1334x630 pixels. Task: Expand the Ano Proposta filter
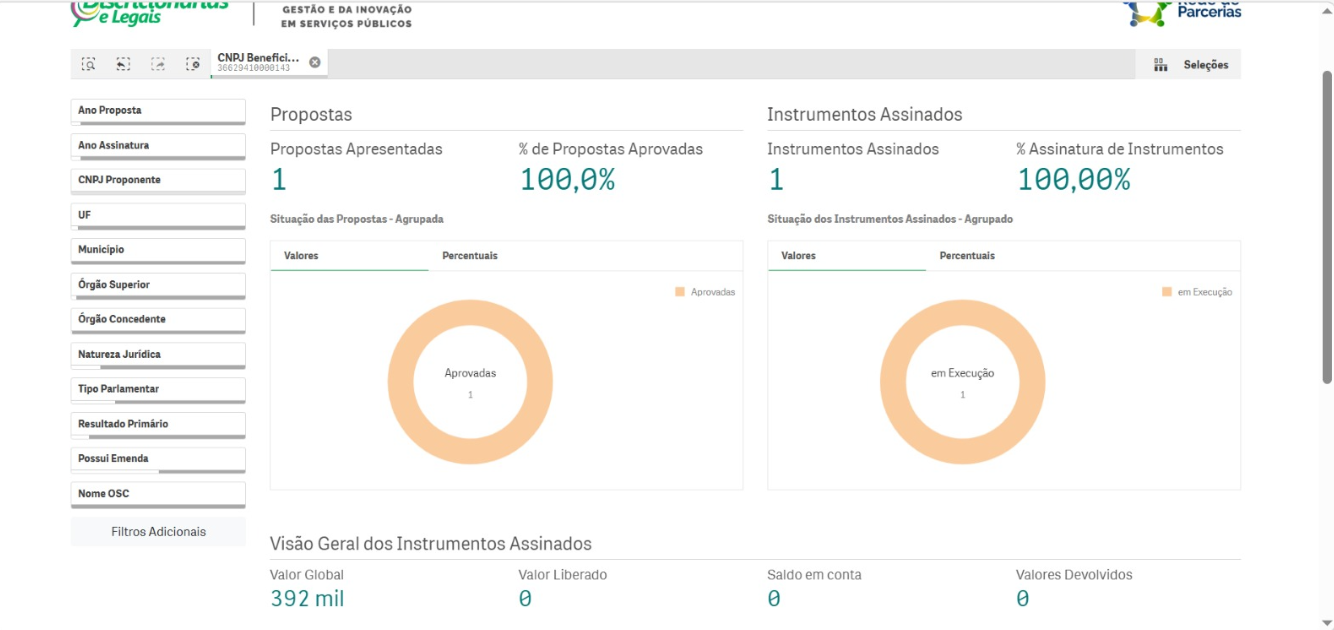(x=158, y=111)
